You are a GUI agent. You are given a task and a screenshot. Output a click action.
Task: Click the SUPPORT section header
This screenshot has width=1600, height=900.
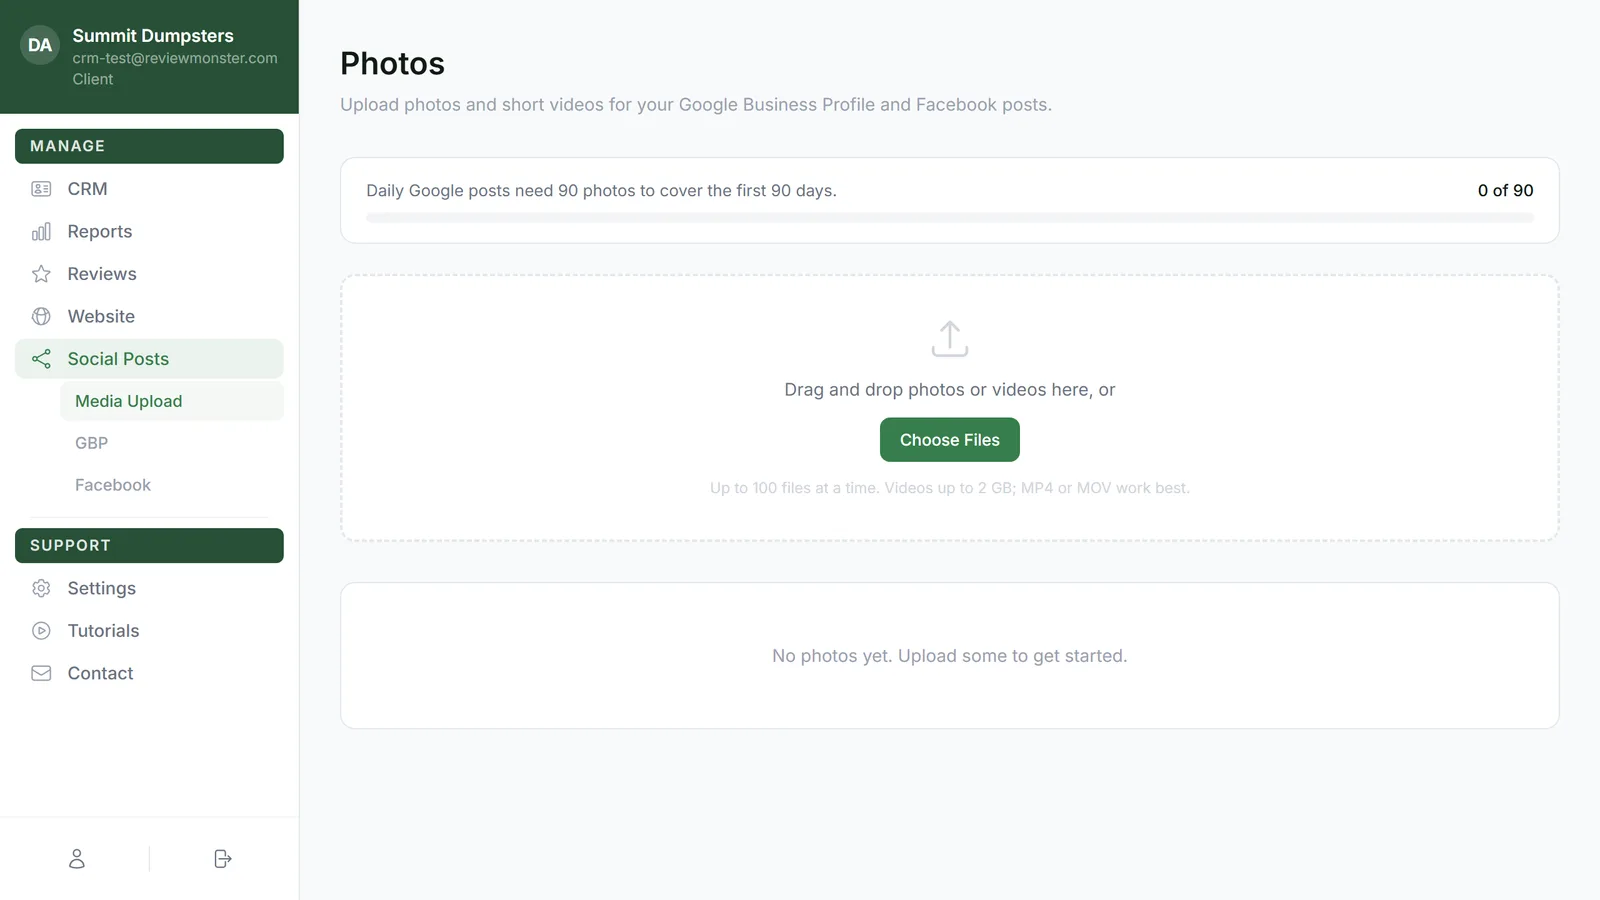tap(149, 546)
